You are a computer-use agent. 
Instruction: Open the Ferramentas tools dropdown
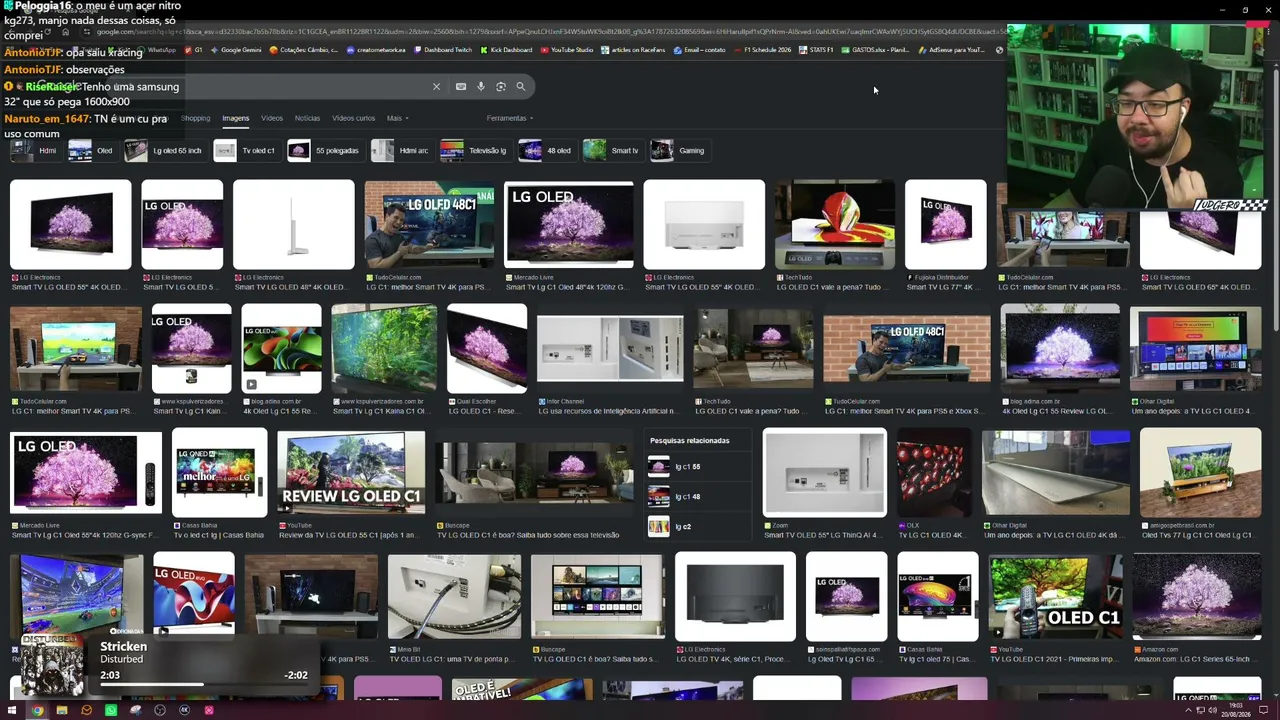[509, 118]
